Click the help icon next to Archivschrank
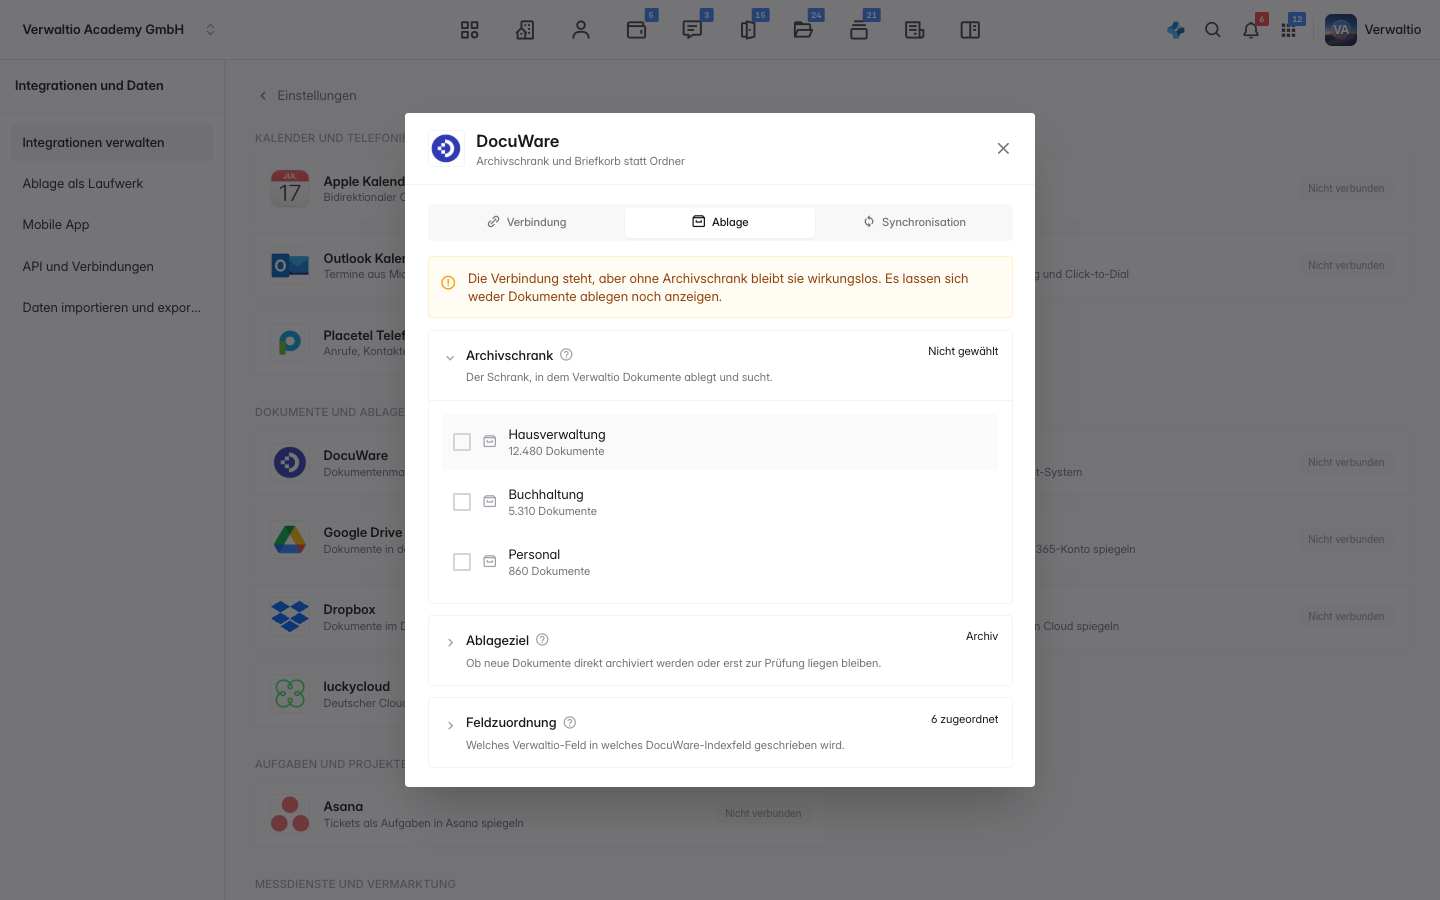Viewport: 1440px width, 900px height. tap(566, 355)
